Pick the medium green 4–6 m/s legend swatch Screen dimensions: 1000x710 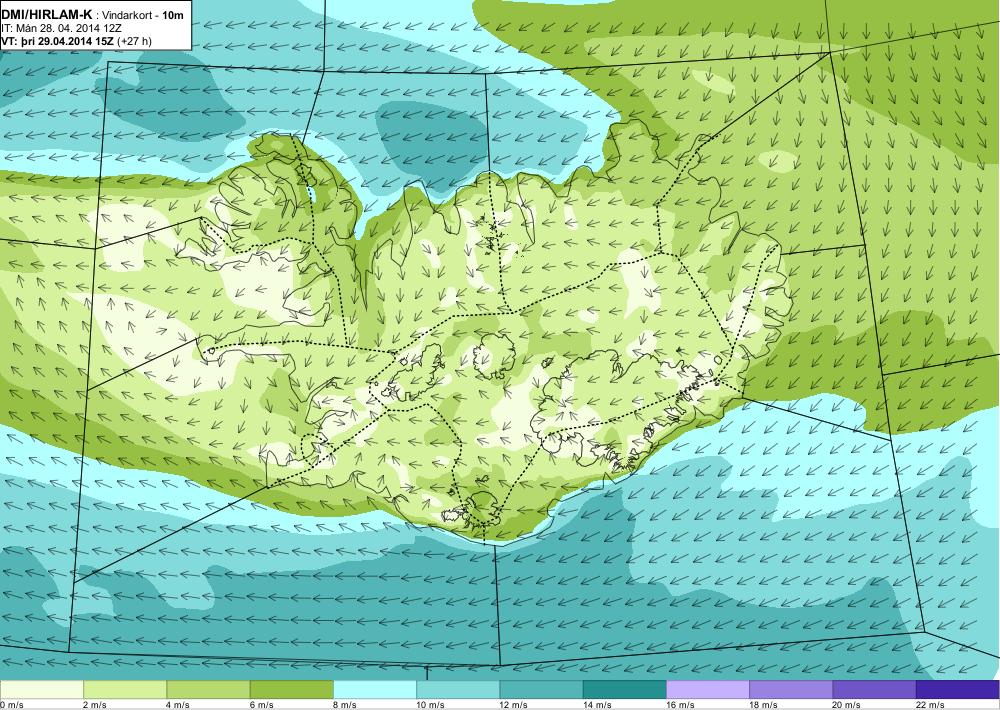point(208,690)
